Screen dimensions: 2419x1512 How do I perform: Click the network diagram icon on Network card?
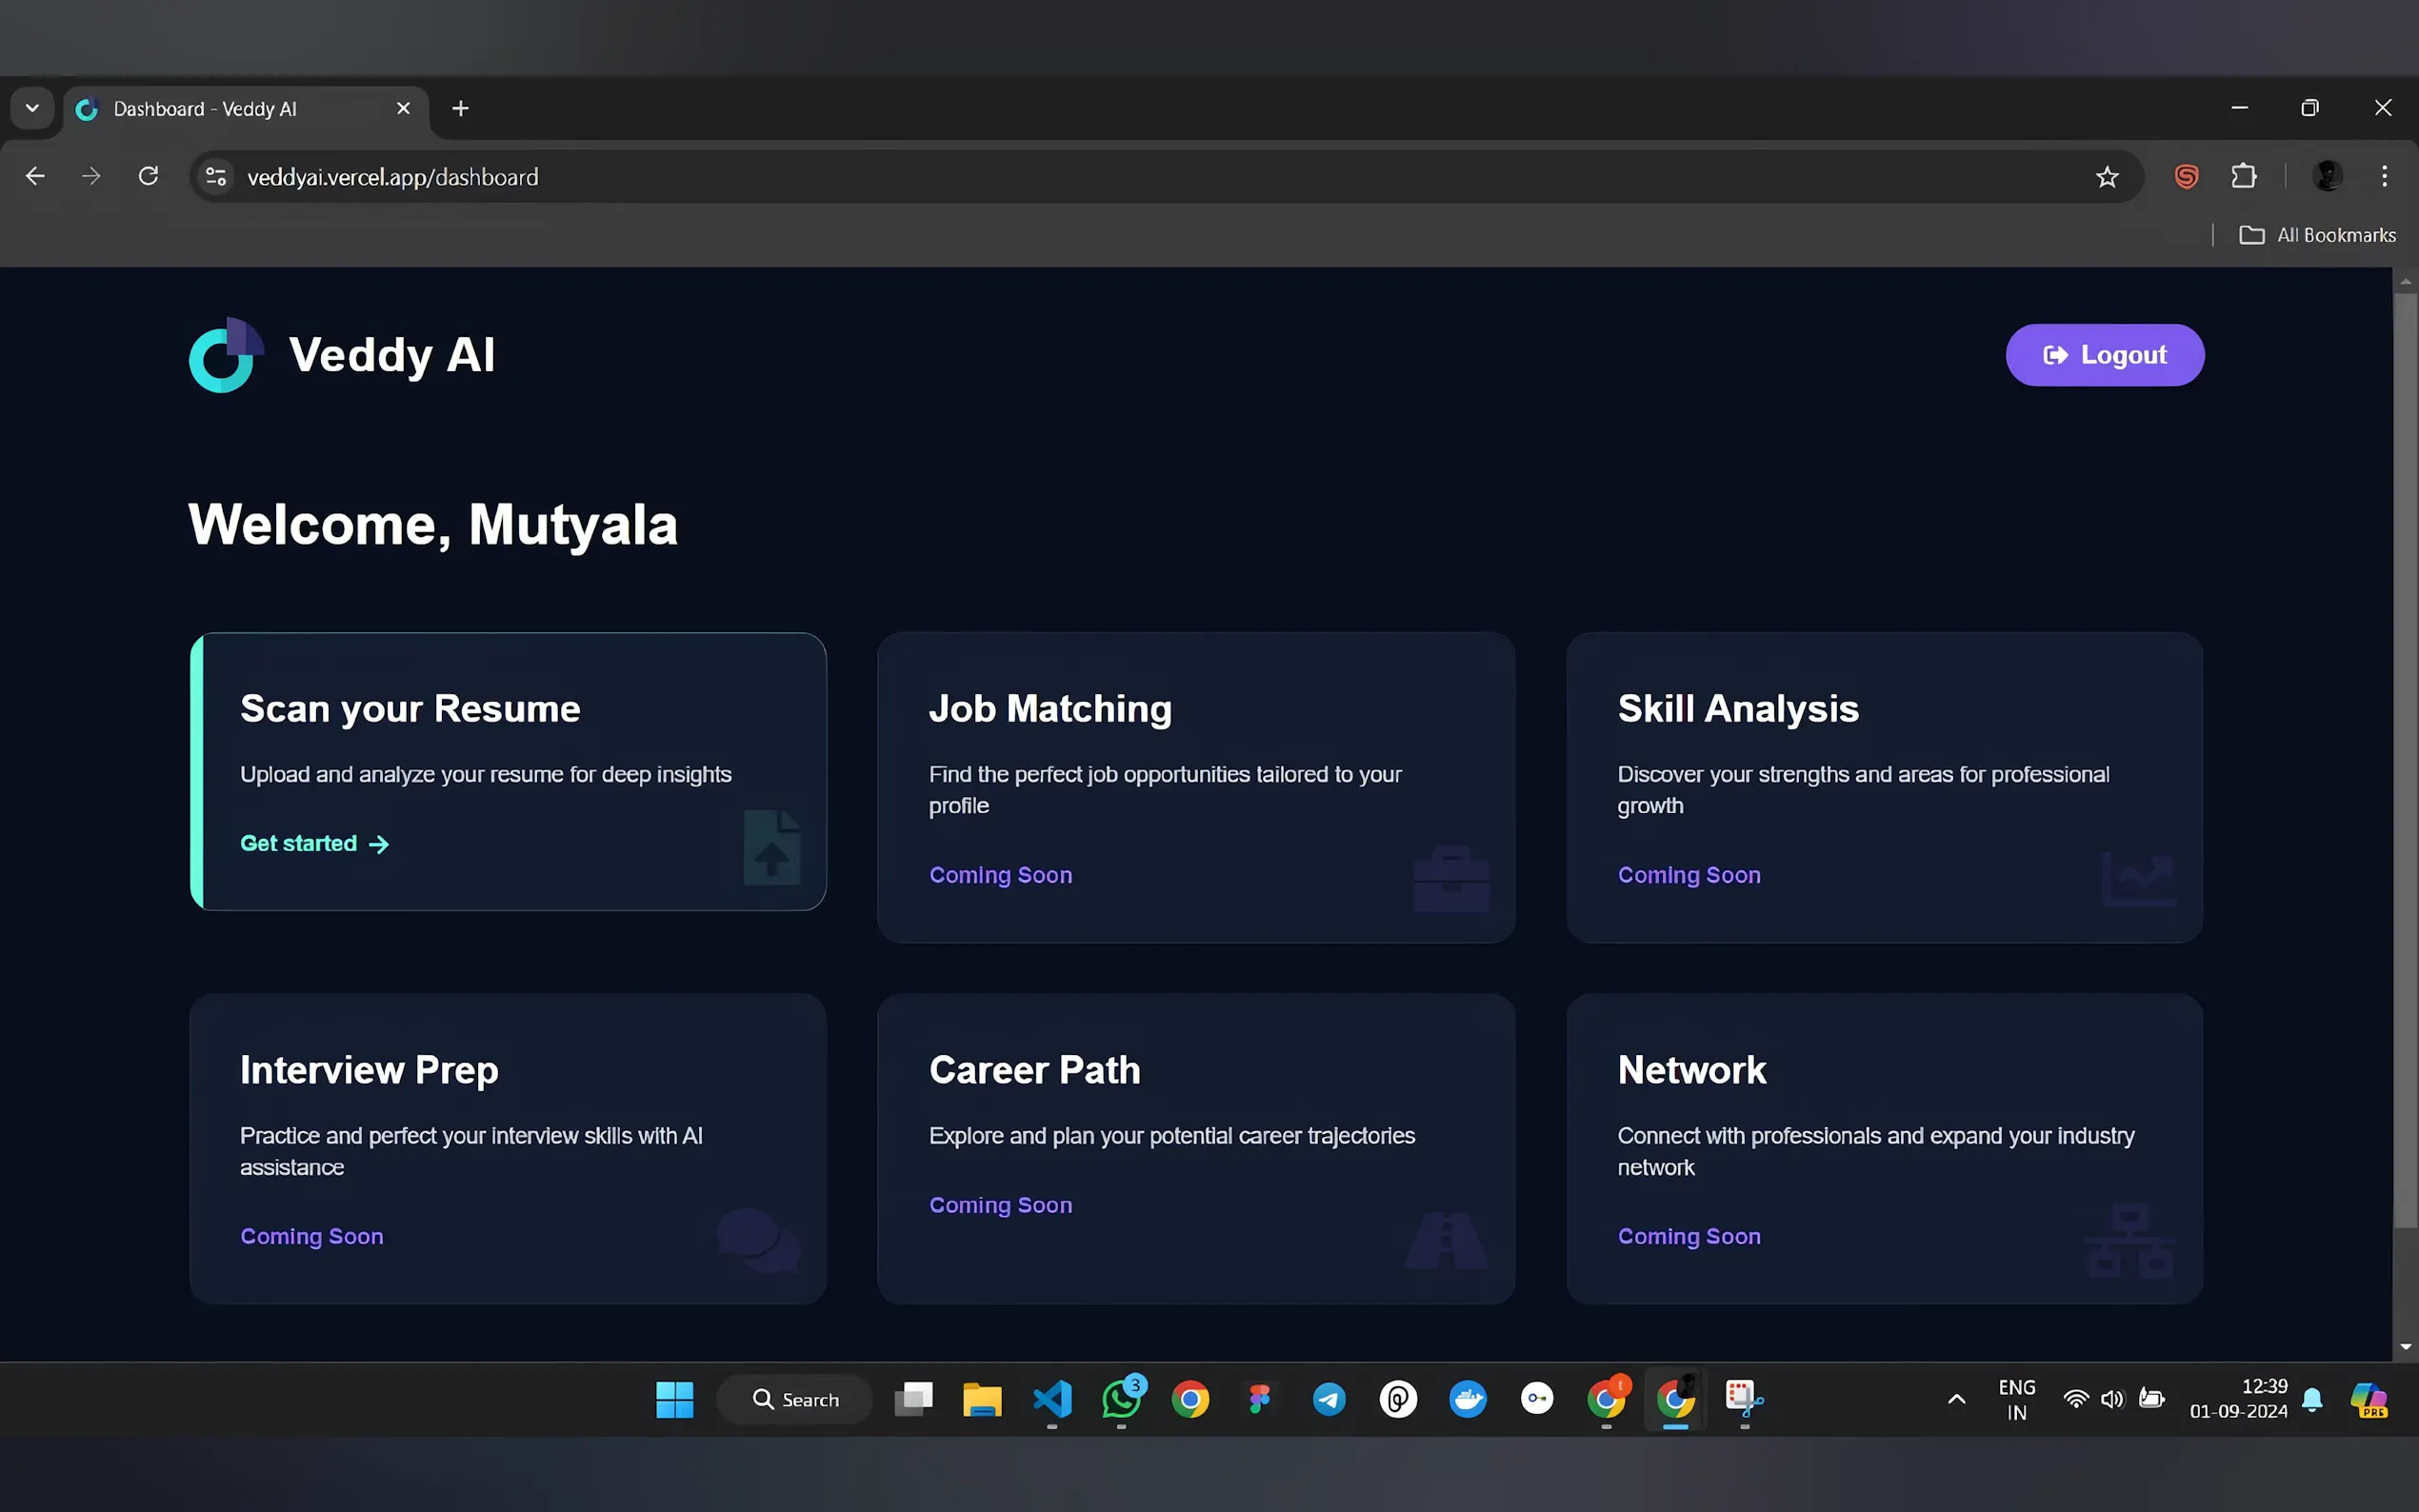click(x=2129, y=1241)
